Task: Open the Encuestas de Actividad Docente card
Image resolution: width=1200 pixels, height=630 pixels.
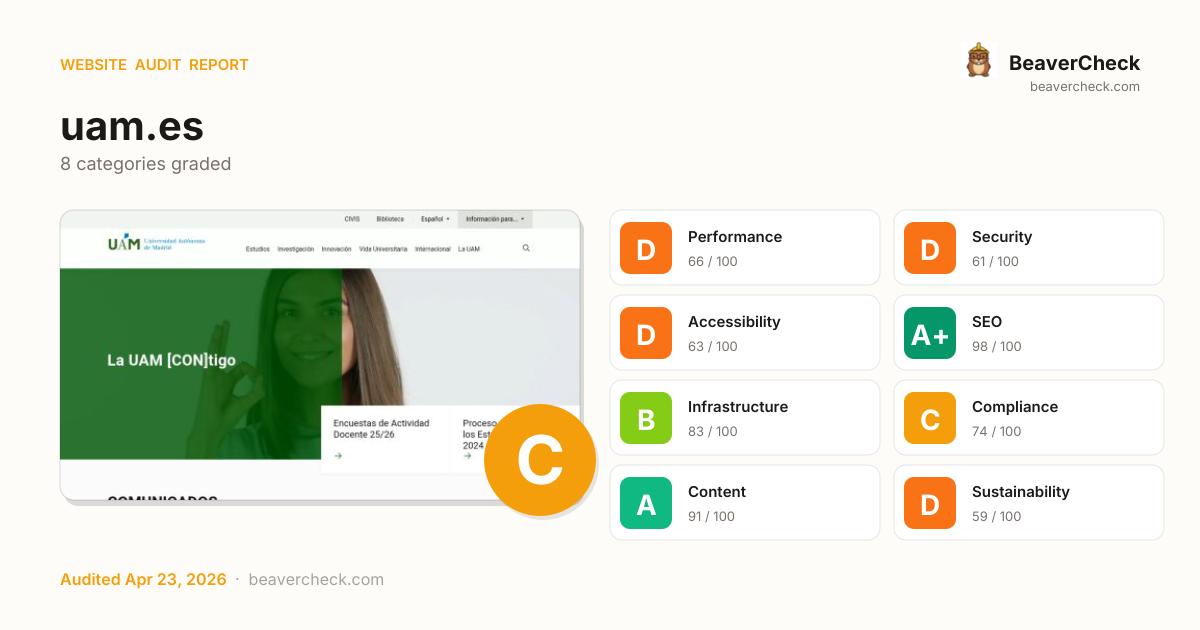Action: click(x=385, y=438)
